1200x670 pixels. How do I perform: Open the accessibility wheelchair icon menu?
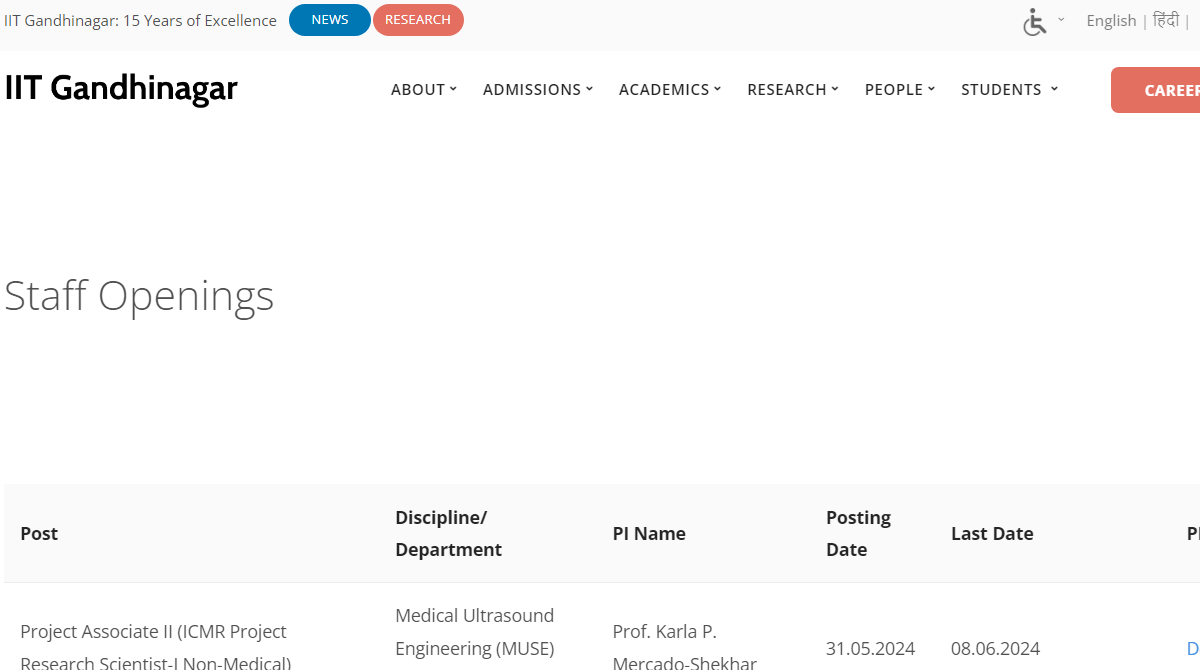point(1035,21)
